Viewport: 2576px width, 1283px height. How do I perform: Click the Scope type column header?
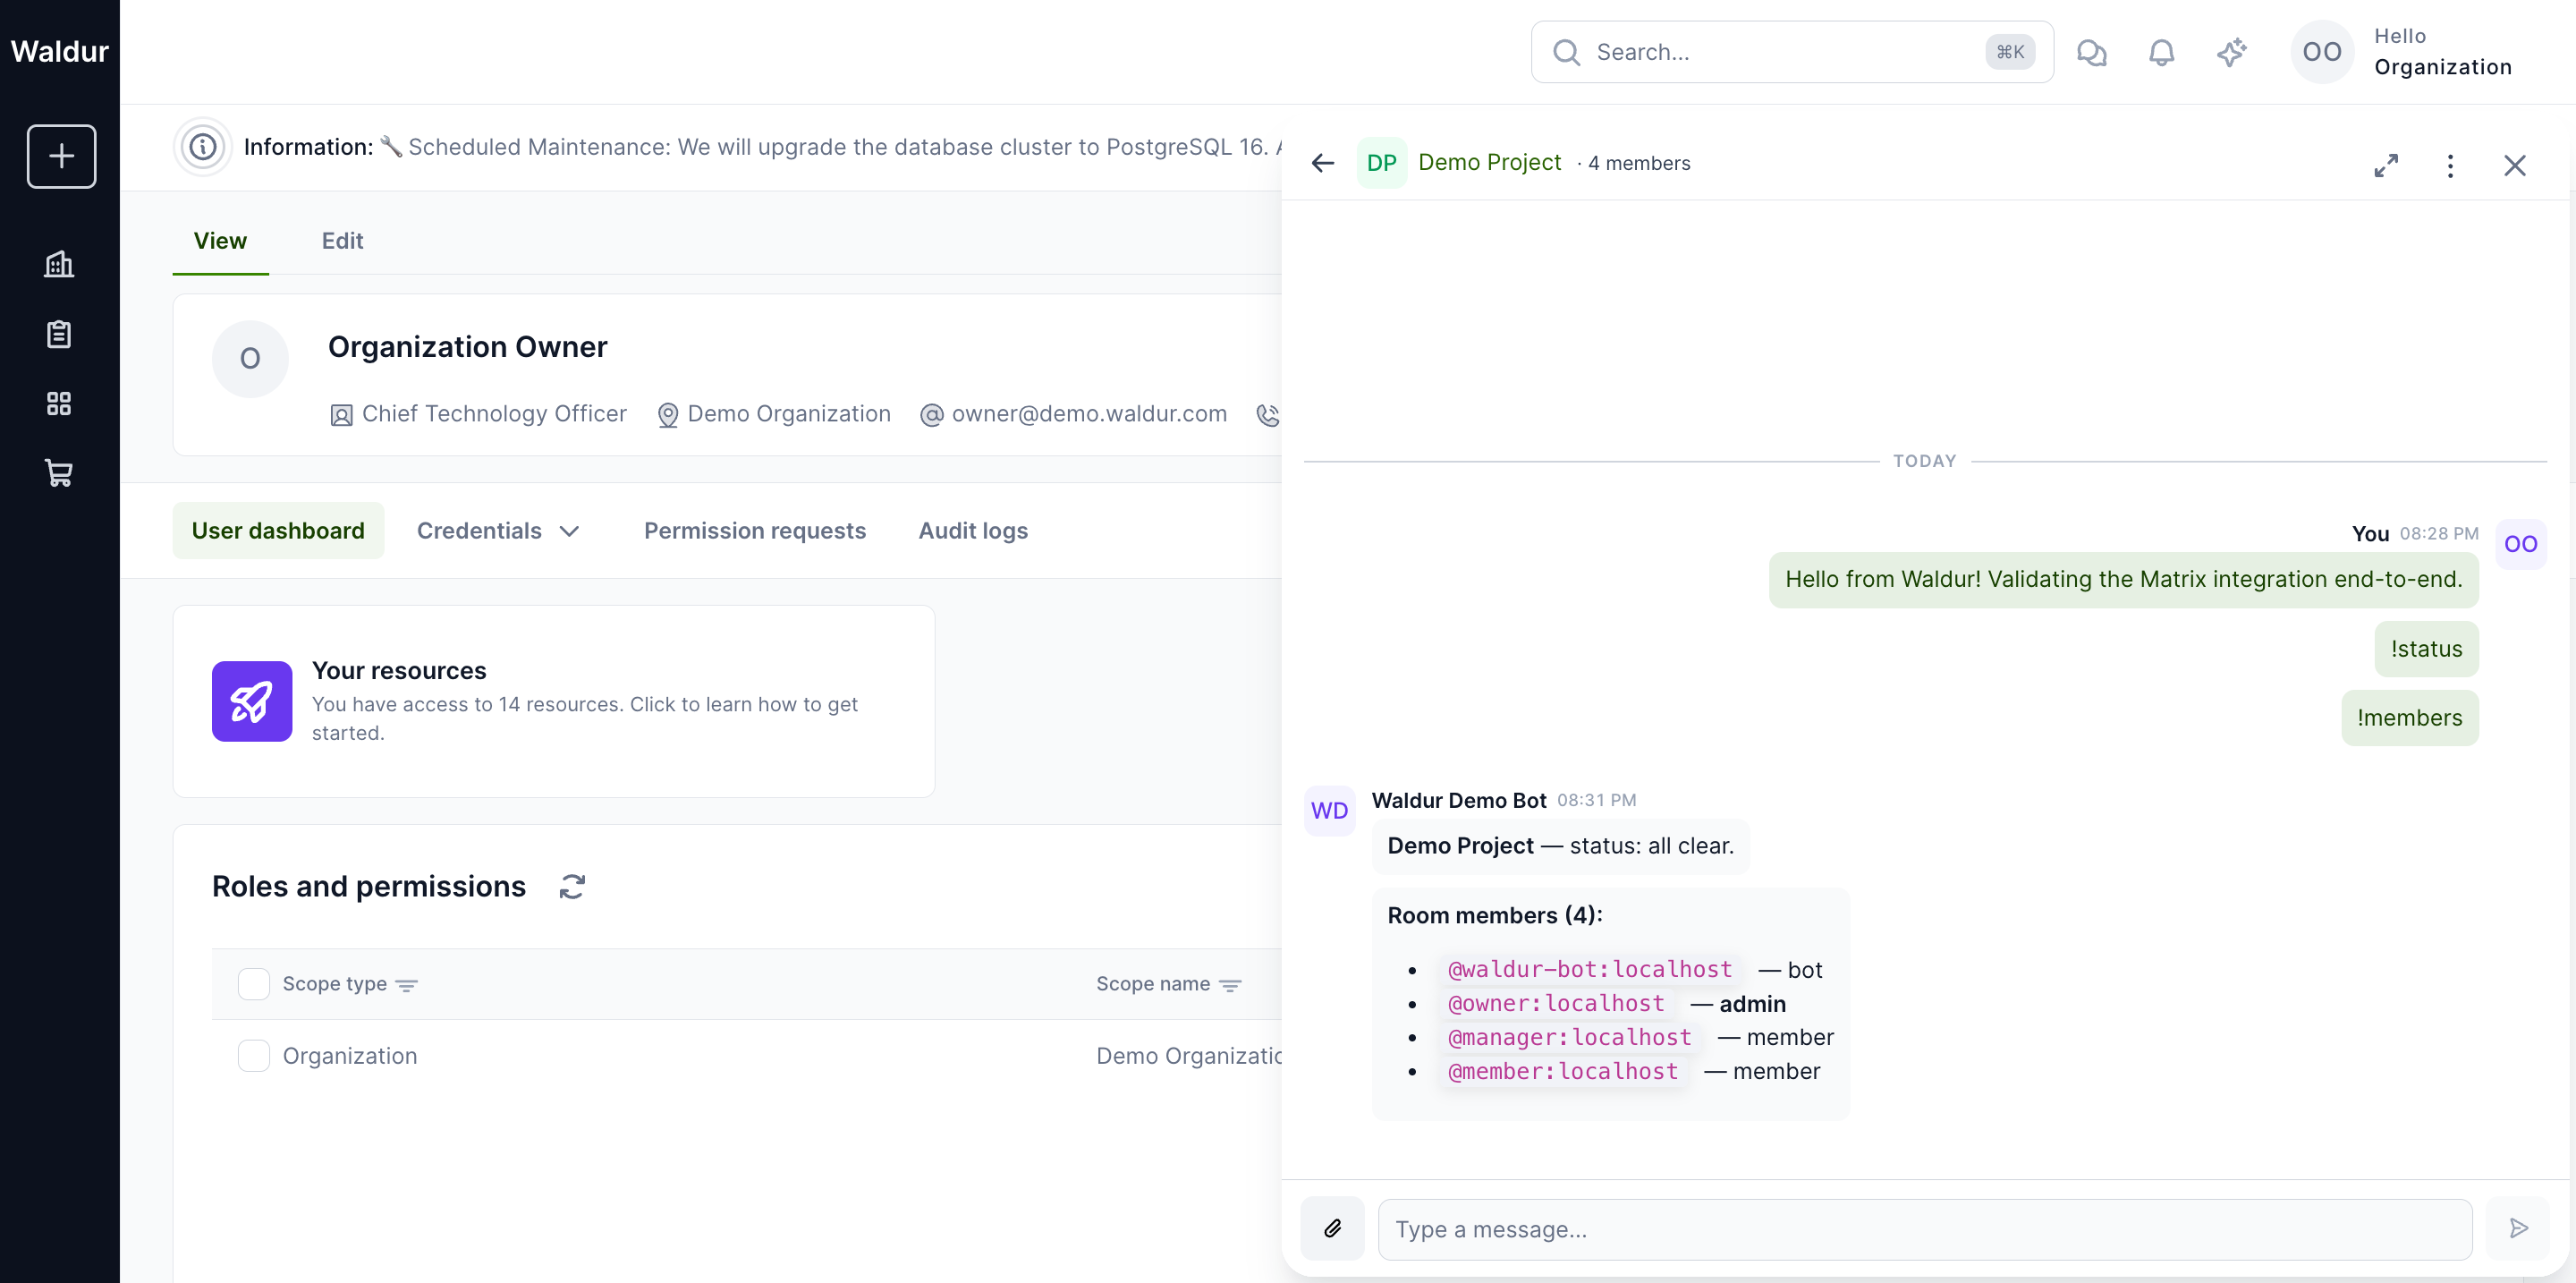click(334, 984)
